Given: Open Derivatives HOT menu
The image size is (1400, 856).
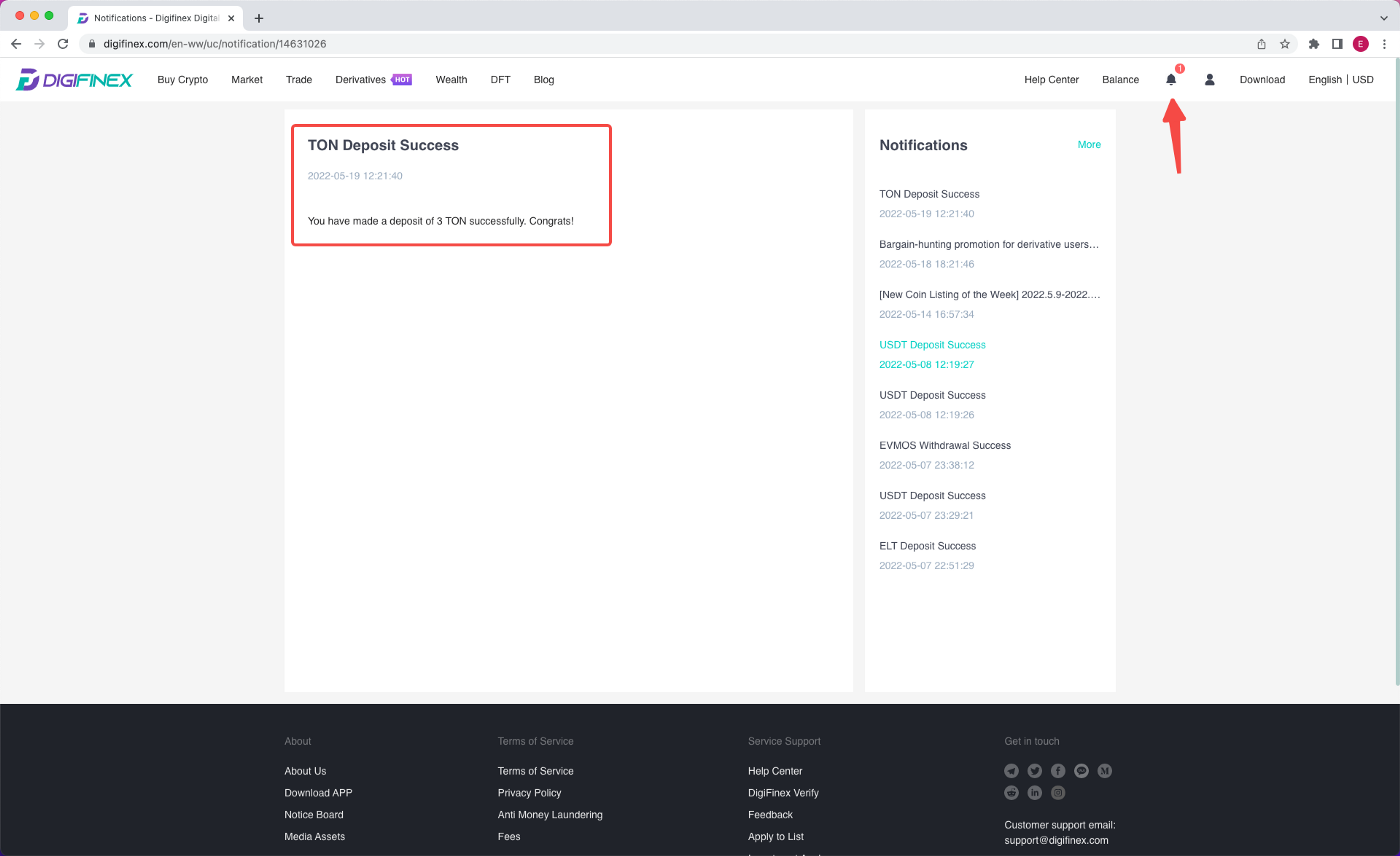Looking at the screenshot, I should 374,79.
